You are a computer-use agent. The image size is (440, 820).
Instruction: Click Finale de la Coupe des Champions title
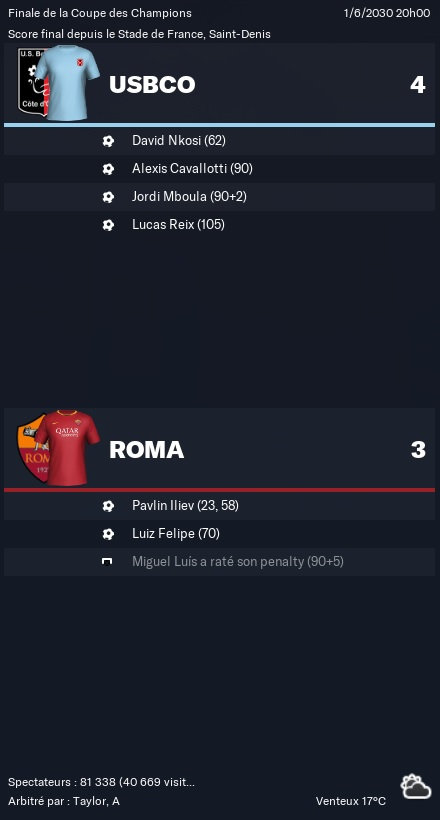pos(100,13)
